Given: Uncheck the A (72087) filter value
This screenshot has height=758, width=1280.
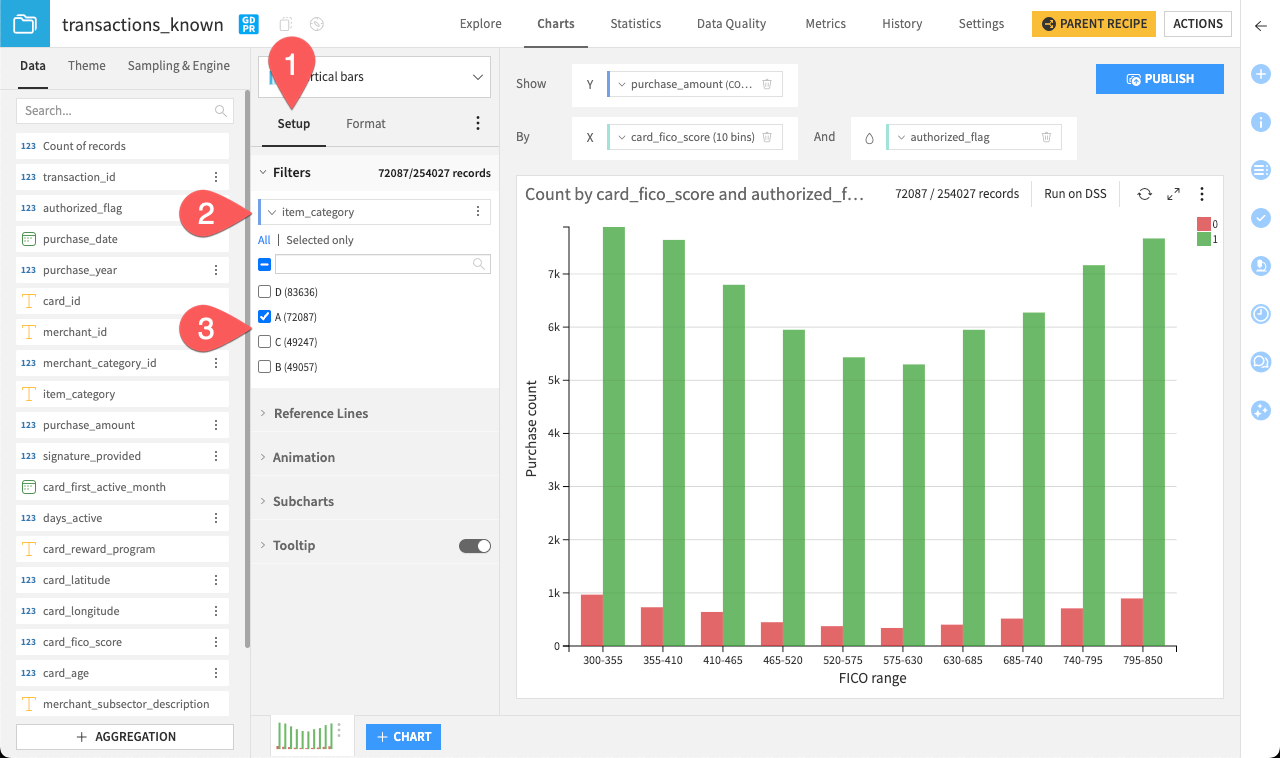Looking at the screenshot, I should 264,317.
